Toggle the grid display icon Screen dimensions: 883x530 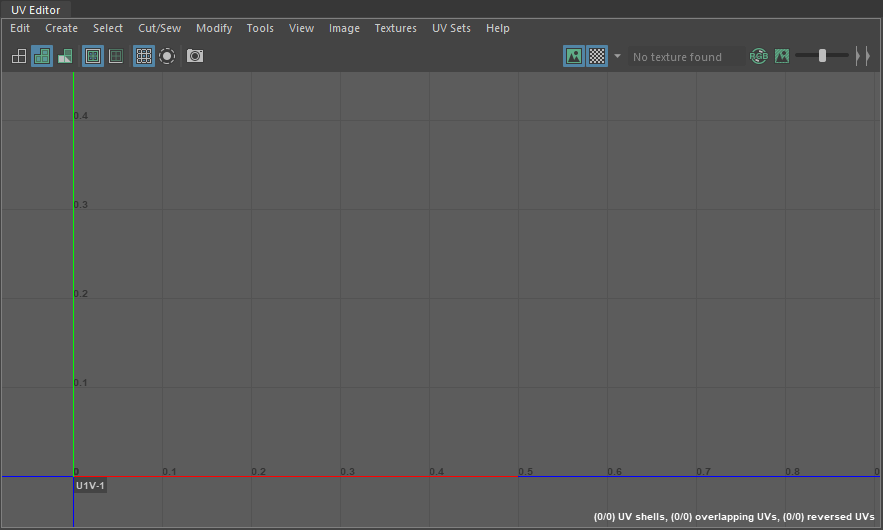tap(144, 57)
